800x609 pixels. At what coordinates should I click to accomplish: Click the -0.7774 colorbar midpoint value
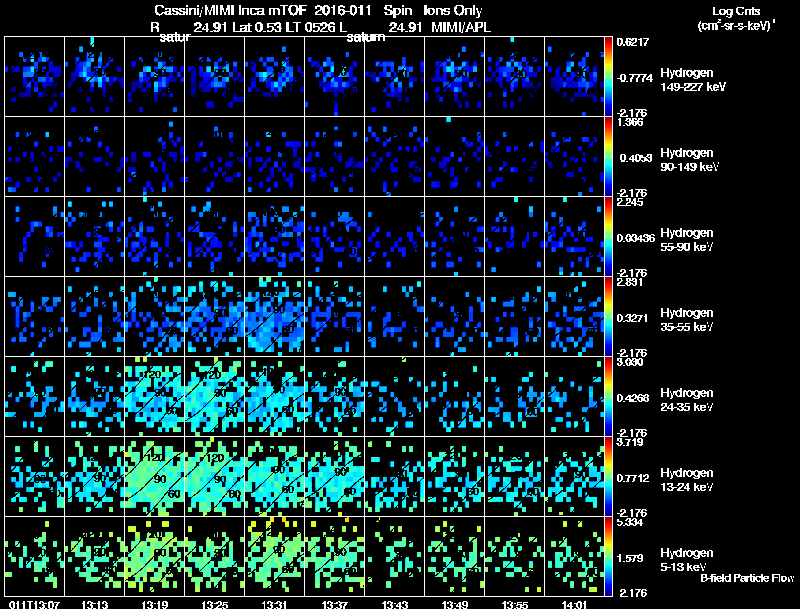pyautogui.click(x=635, y=78)
